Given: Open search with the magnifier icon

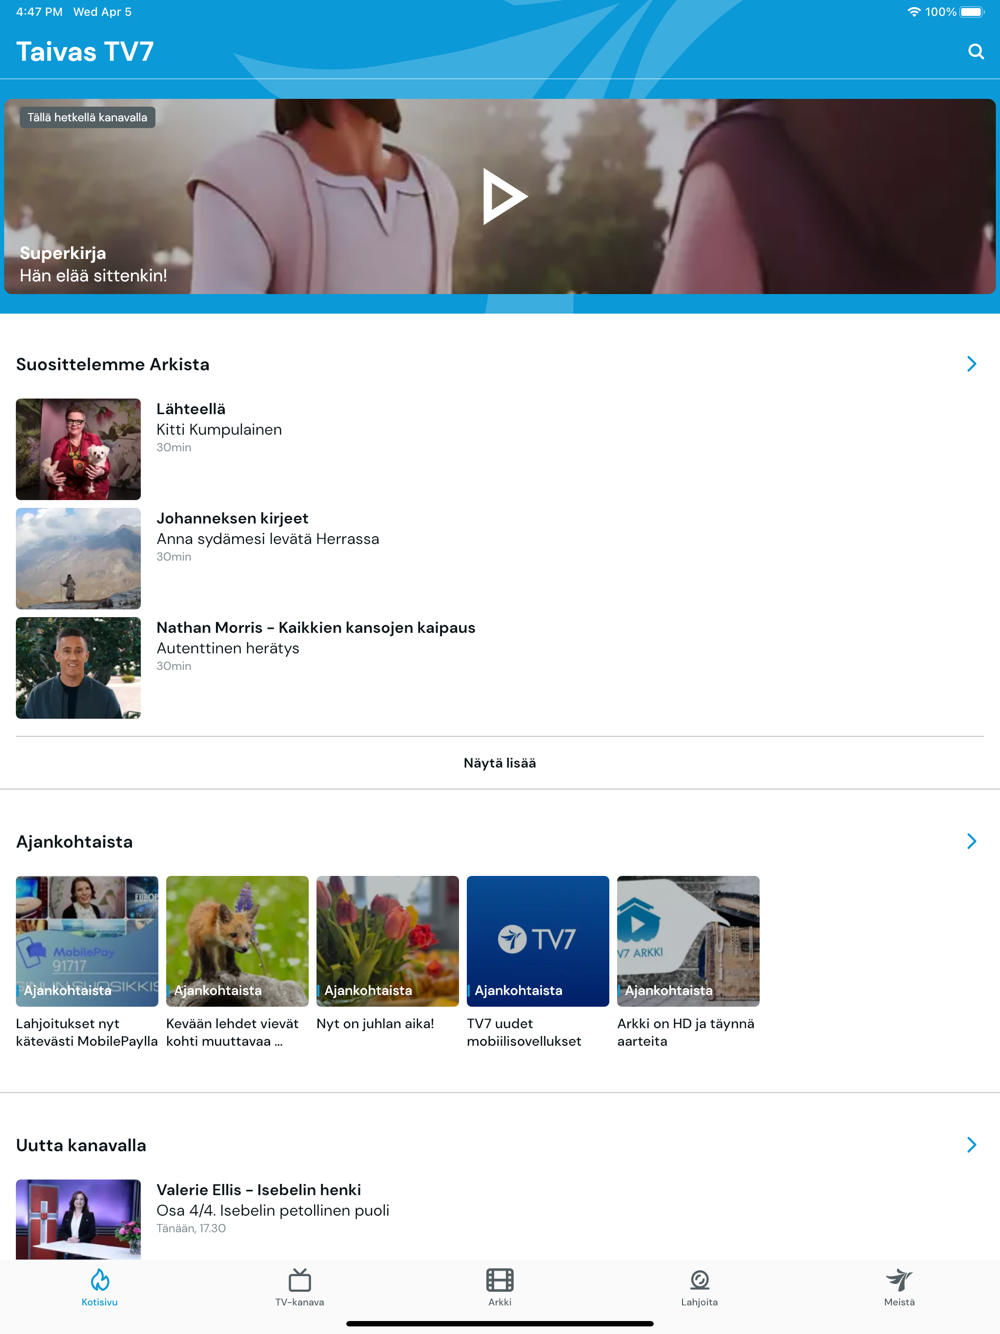Looking at the screenshot, I should [x=976, y=51].
